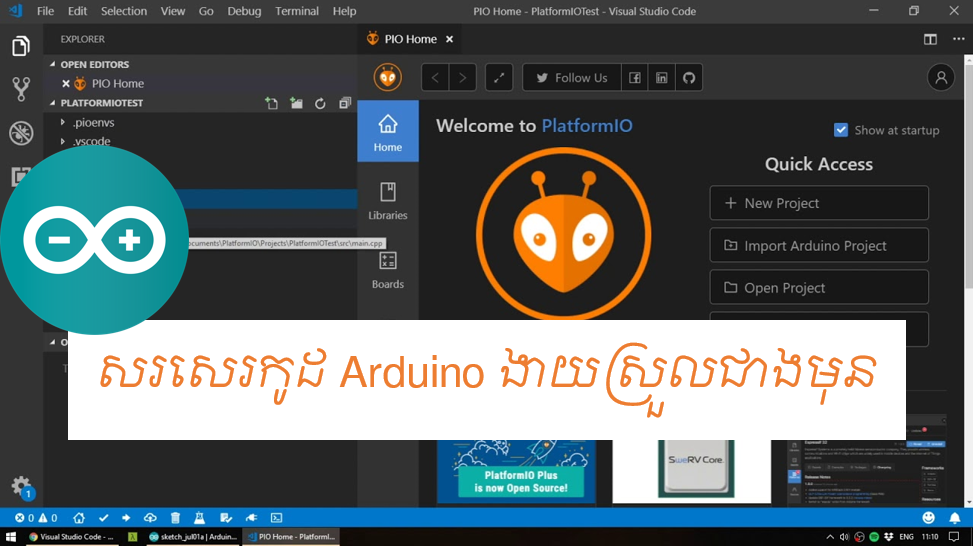
Task: Split the editor to the right
Action: (x=930, y=39)
